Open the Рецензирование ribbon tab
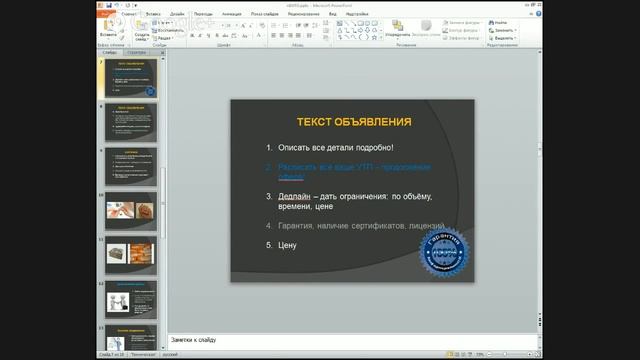Screen dimensions: 640x360 [x=303, y=14]
